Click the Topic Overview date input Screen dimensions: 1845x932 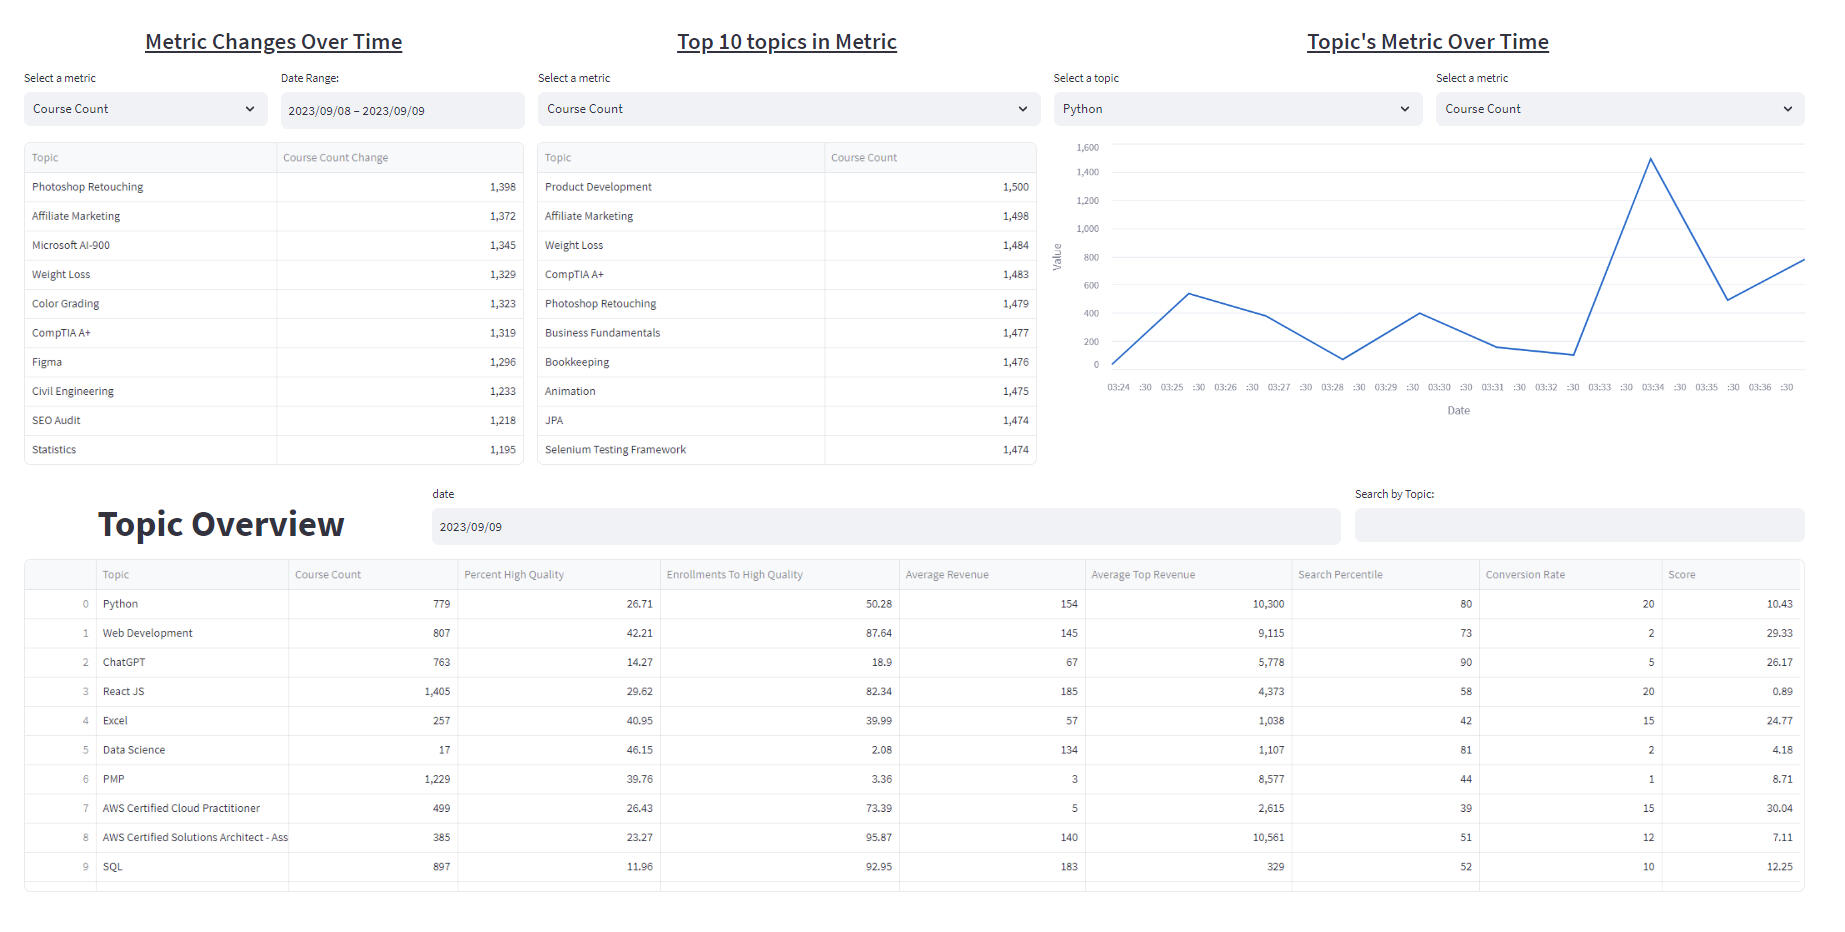[x=885, y=527]
